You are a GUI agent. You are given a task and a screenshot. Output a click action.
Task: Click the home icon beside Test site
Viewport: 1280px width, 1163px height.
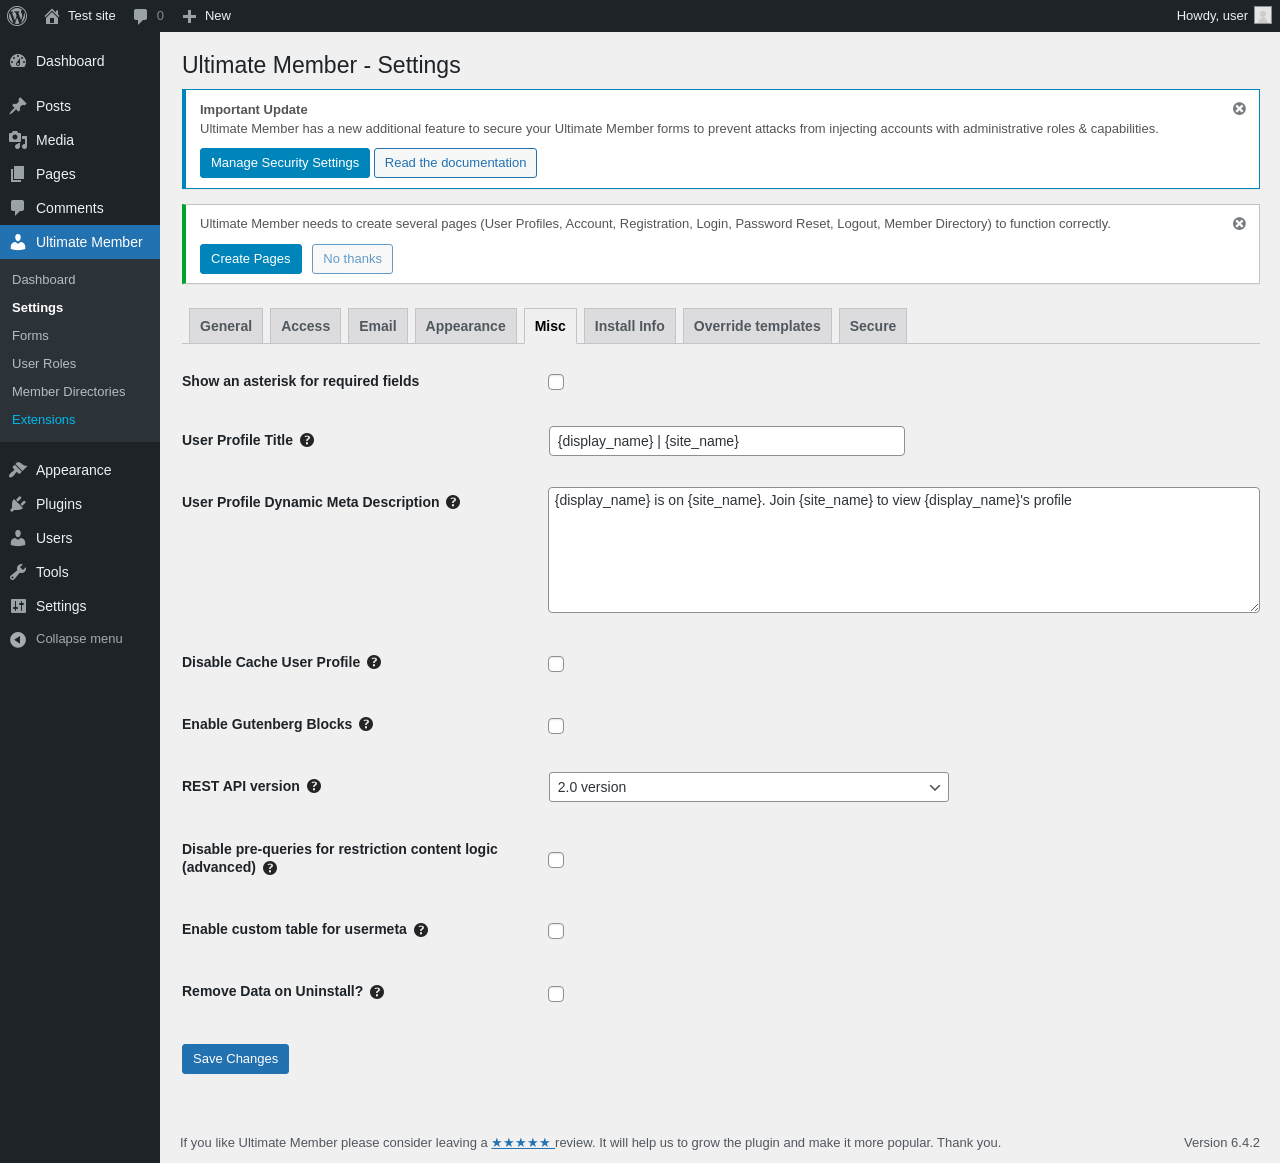(52, 16)
